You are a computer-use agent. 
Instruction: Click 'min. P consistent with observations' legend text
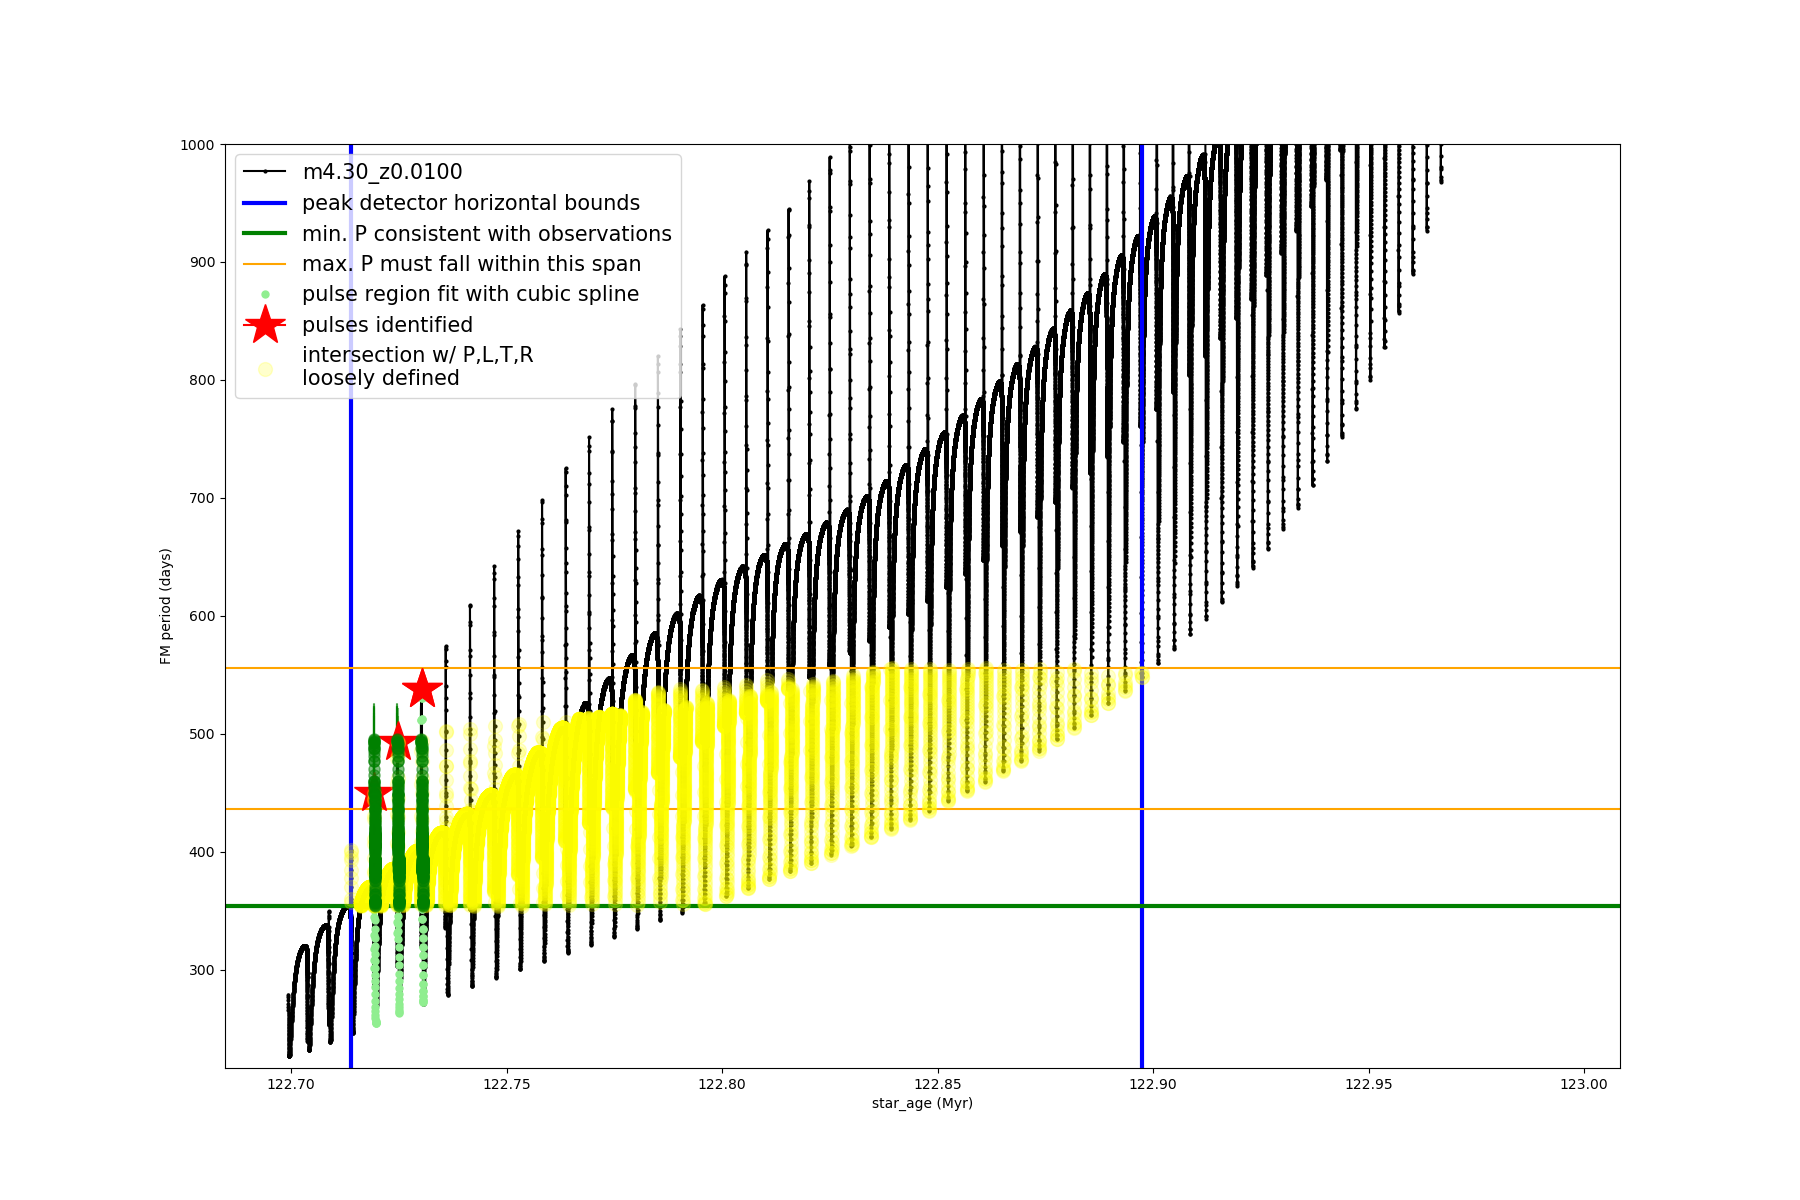click(486, 234)
